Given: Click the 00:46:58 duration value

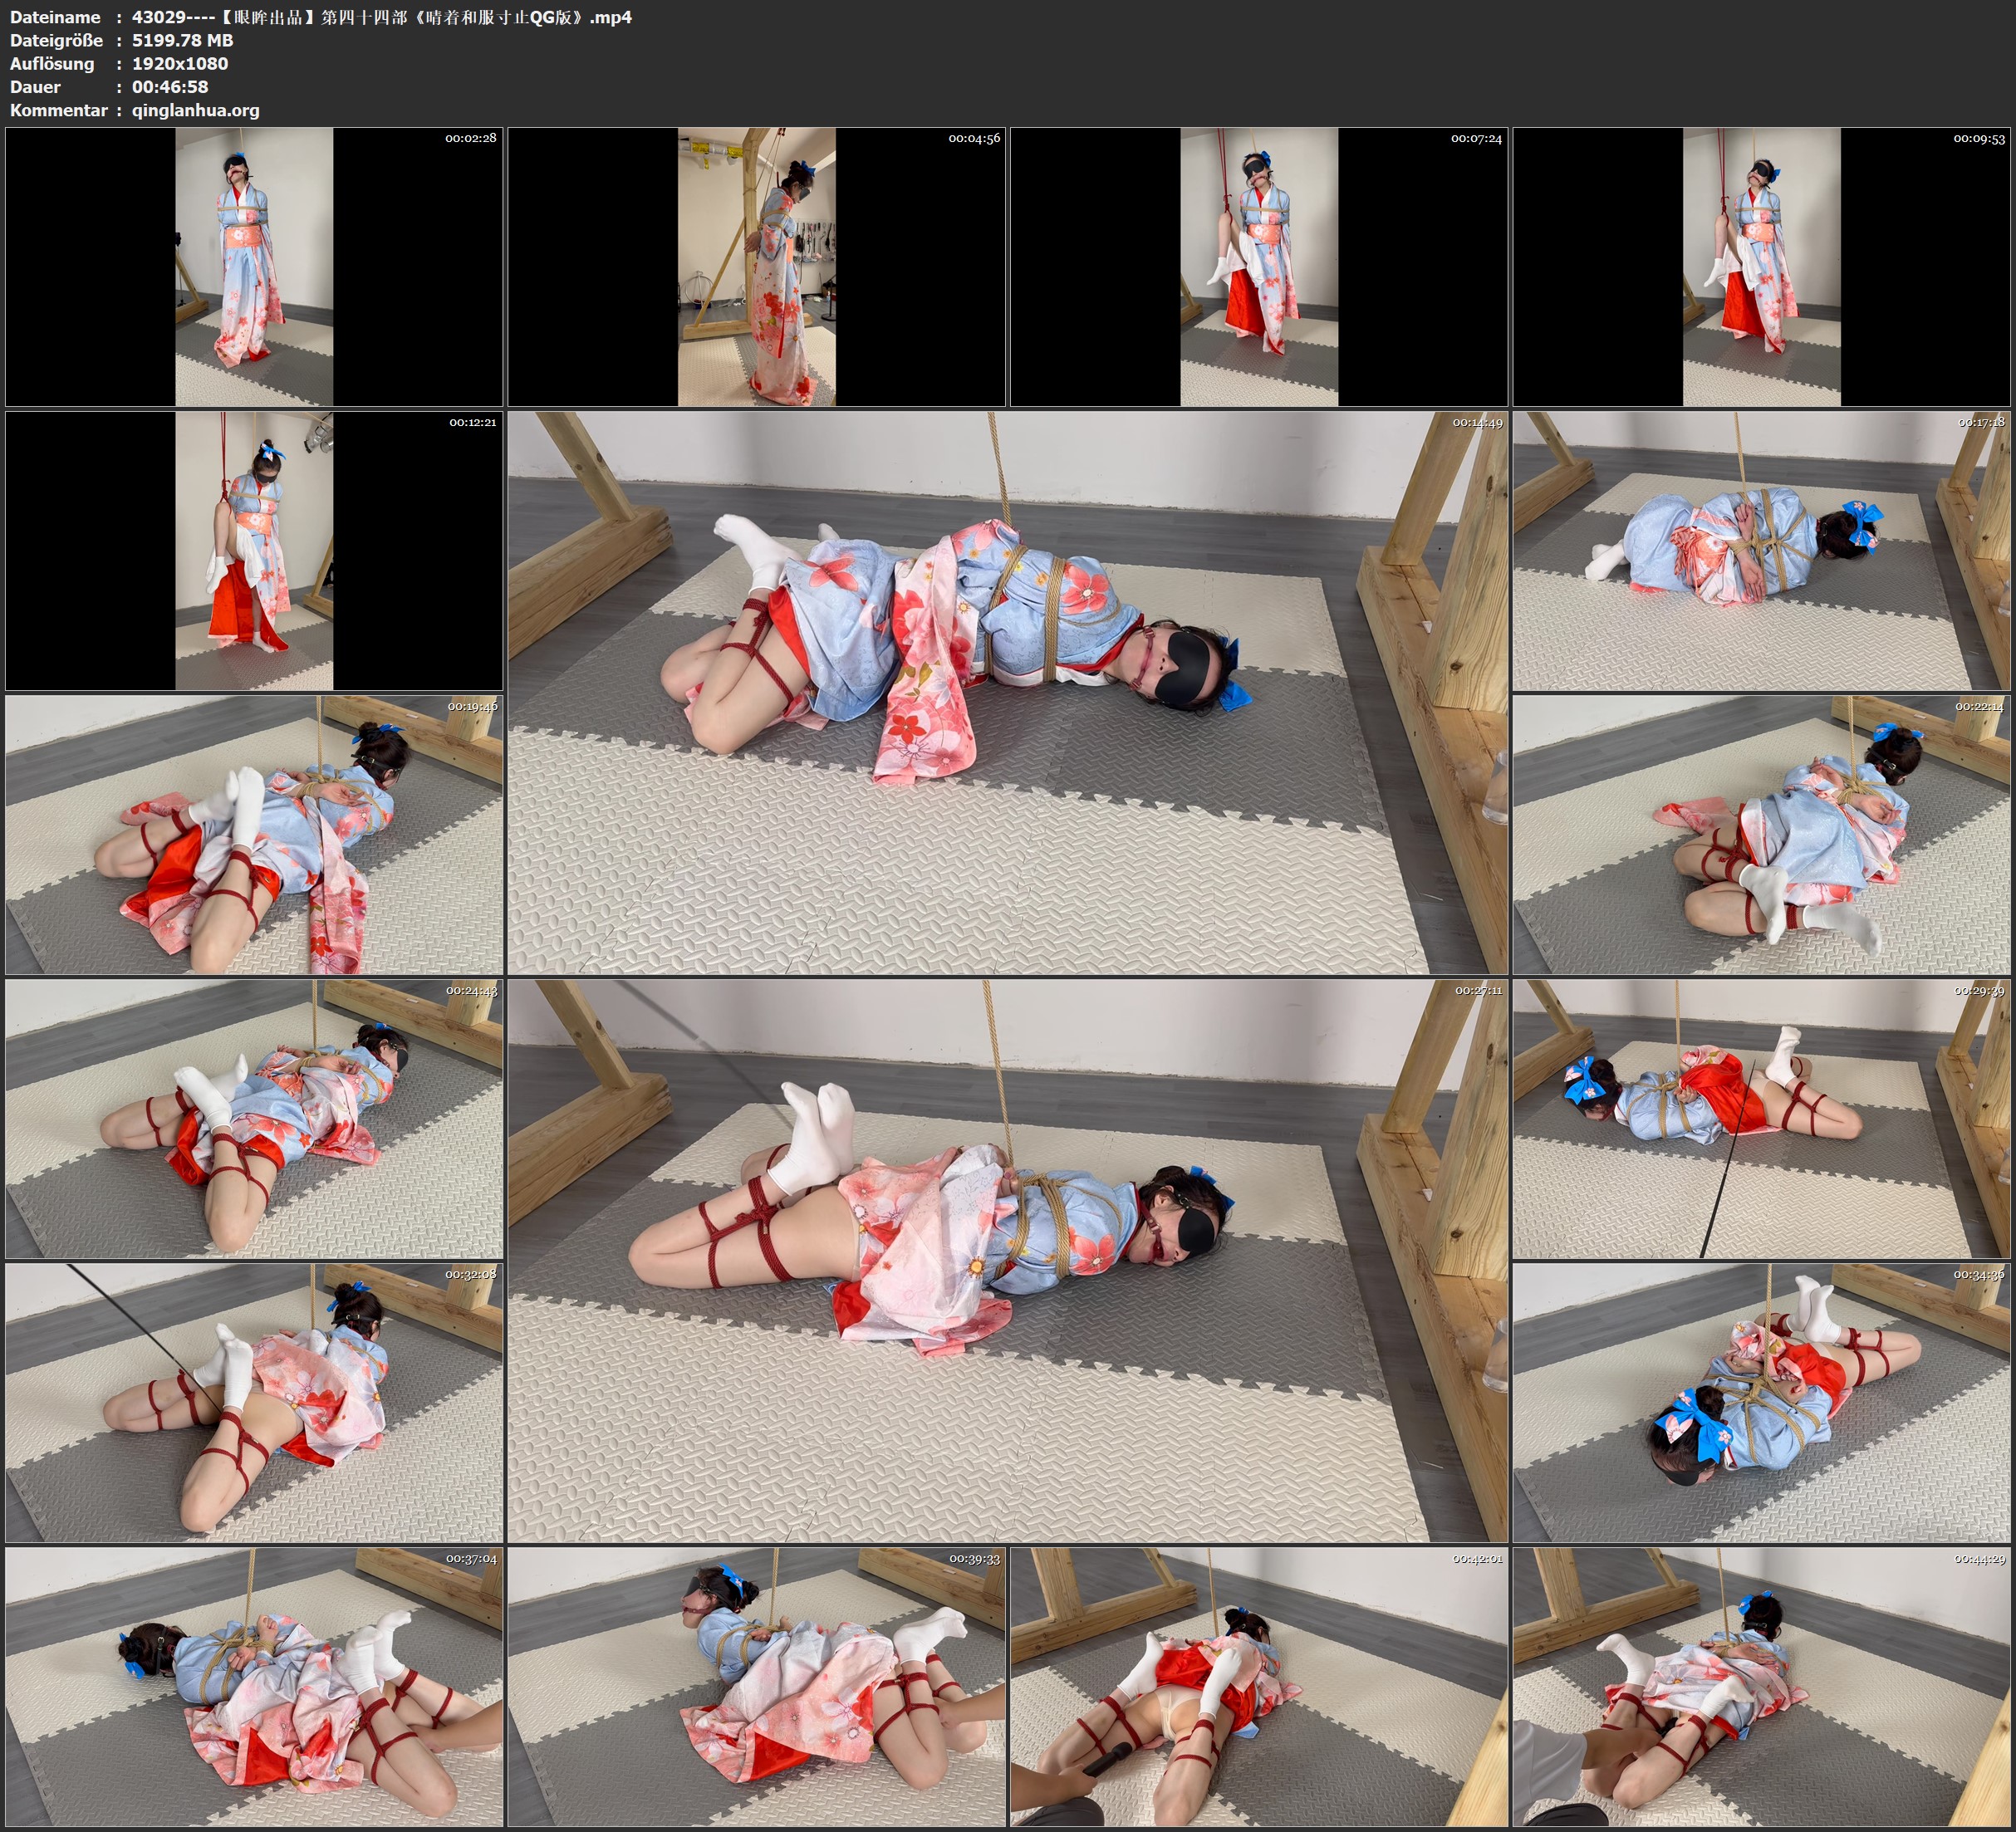Looking at the screenshot, I should coord(170,87).
